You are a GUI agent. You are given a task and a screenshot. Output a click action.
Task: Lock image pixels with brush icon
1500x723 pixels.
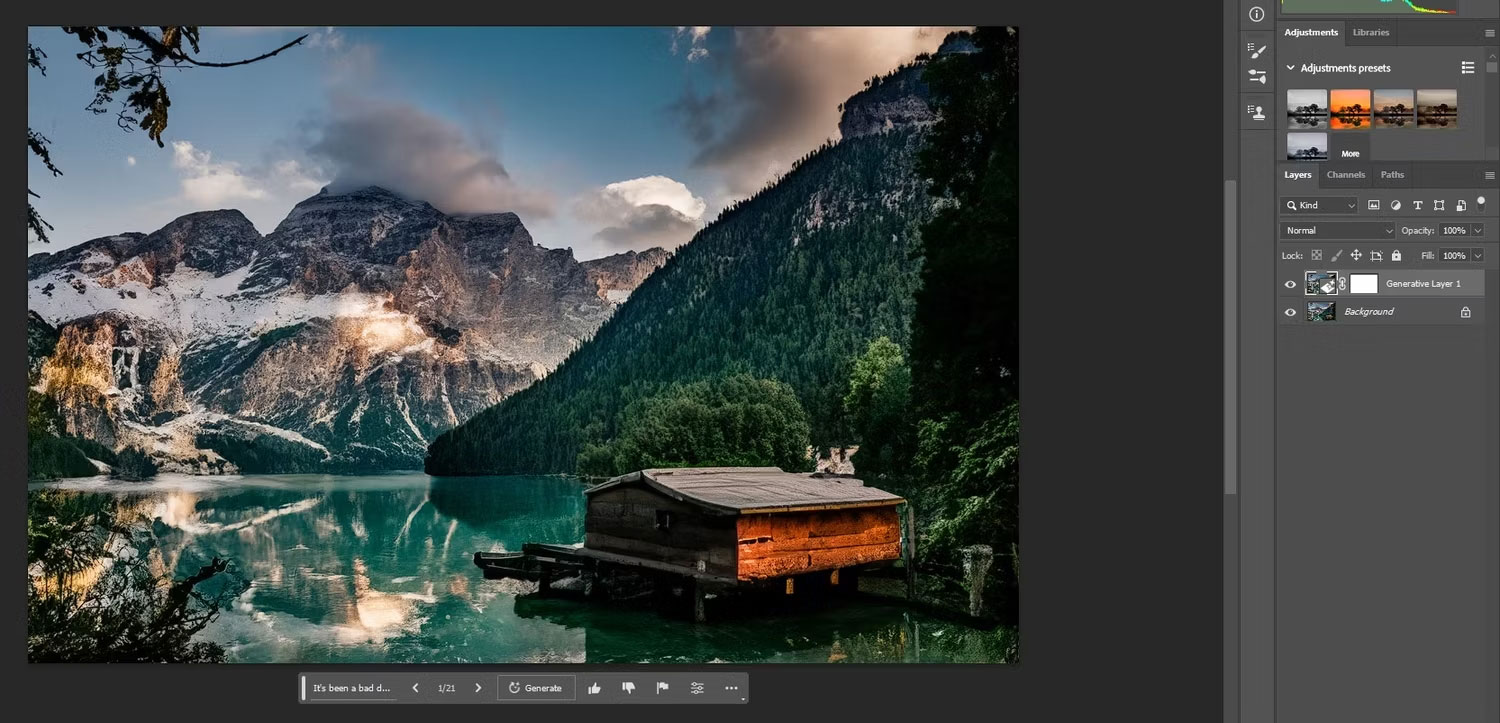tap(1336, 256)
